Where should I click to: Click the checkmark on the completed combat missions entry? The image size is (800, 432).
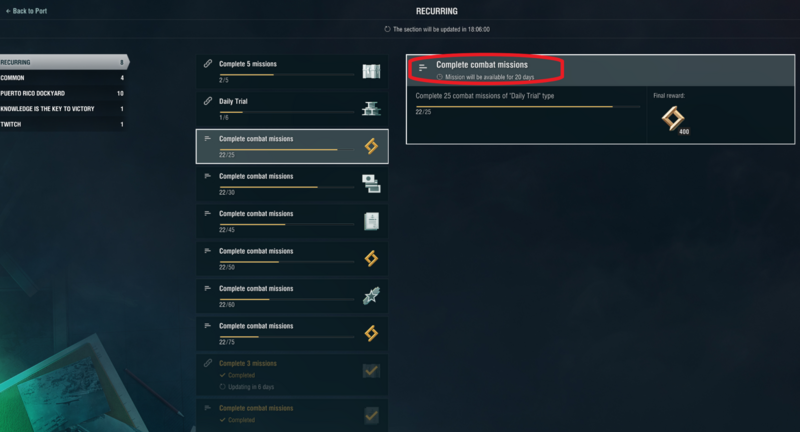pos(371,415)
